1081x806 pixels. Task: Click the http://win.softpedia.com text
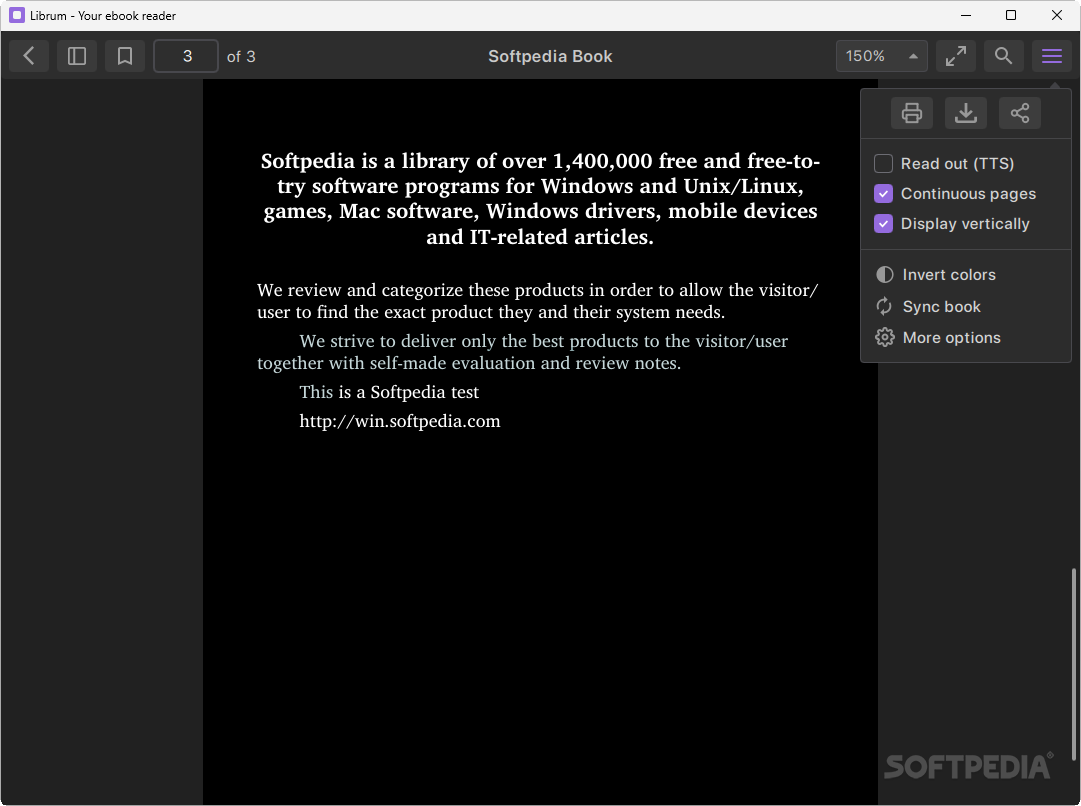400,421
